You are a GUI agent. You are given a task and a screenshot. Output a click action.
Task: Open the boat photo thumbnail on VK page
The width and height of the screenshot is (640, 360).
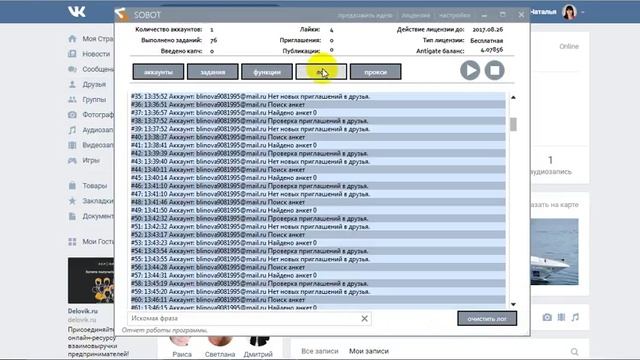click(x=554, y=252)
